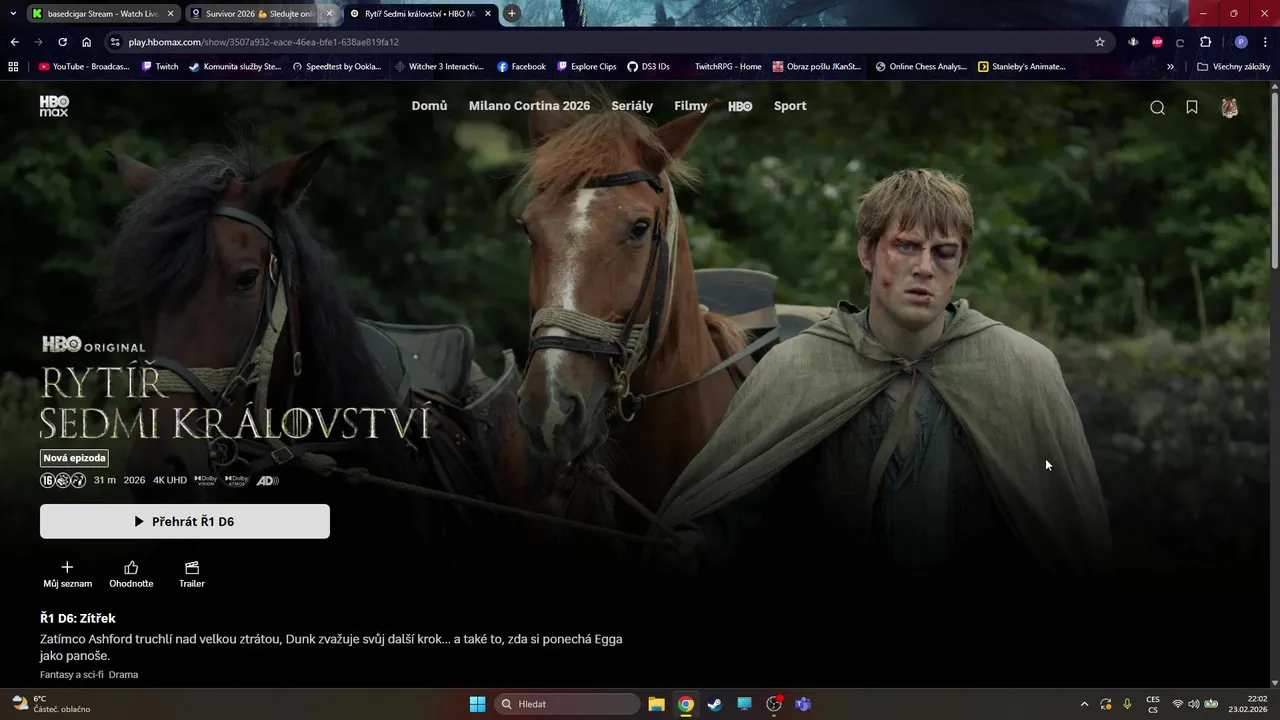
Task: Add show to Můj seznam
Action: click(x=67, y=574)
